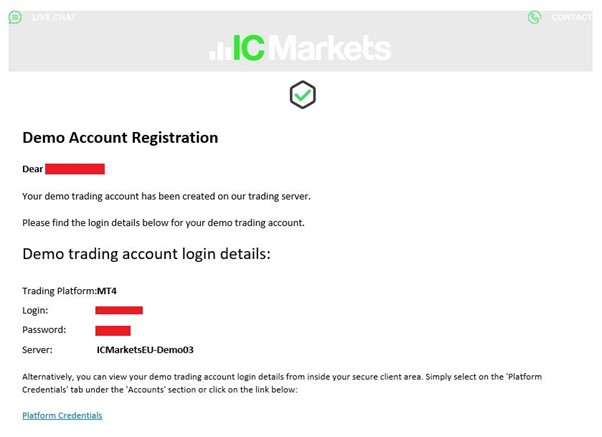Click the bar chart logo symbol
The width and height of the screenshot is (602, 437).
point(220,49)
